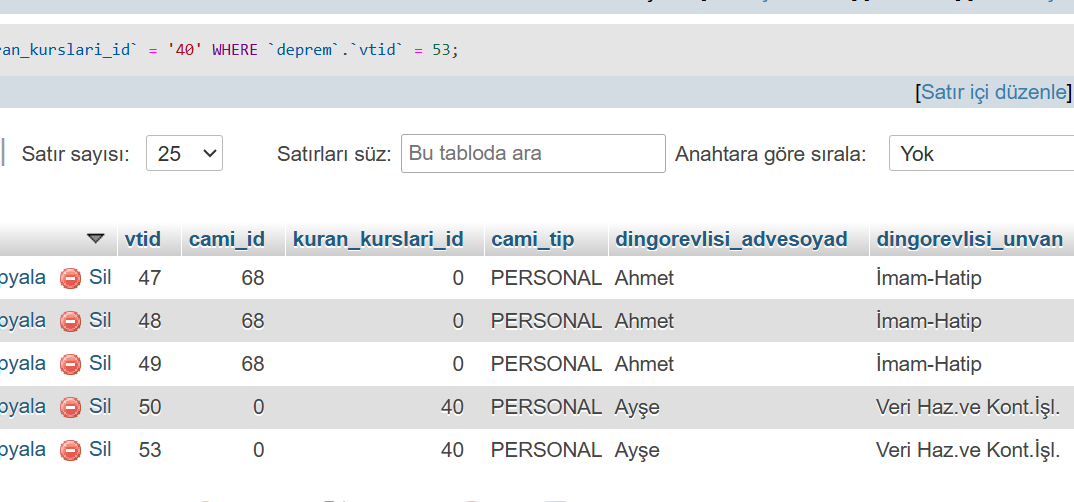Sort by the cami_id column header
Image resolution: width=1074 pixels, height=502 pixels.
[227, 239]
